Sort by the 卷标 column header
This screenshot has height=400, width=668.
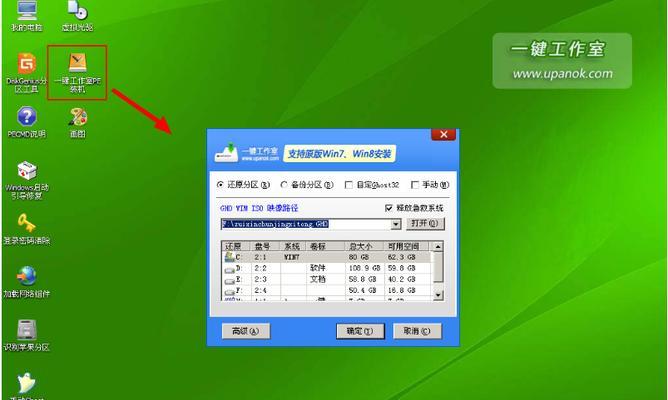pyautogui.click(x=325, y=246)
